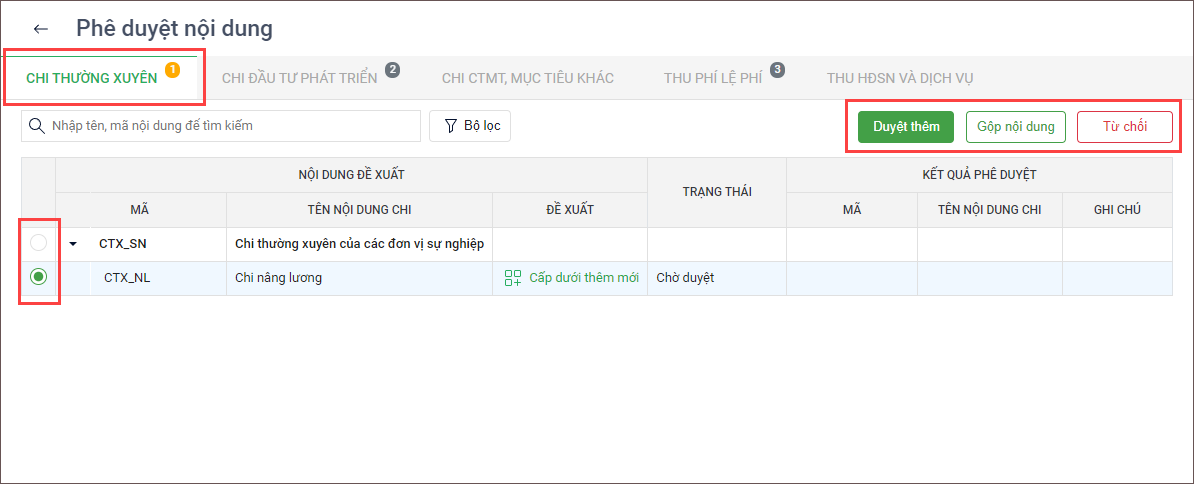
Task: Click the filter funnel icon
Action: pos(450,127)
